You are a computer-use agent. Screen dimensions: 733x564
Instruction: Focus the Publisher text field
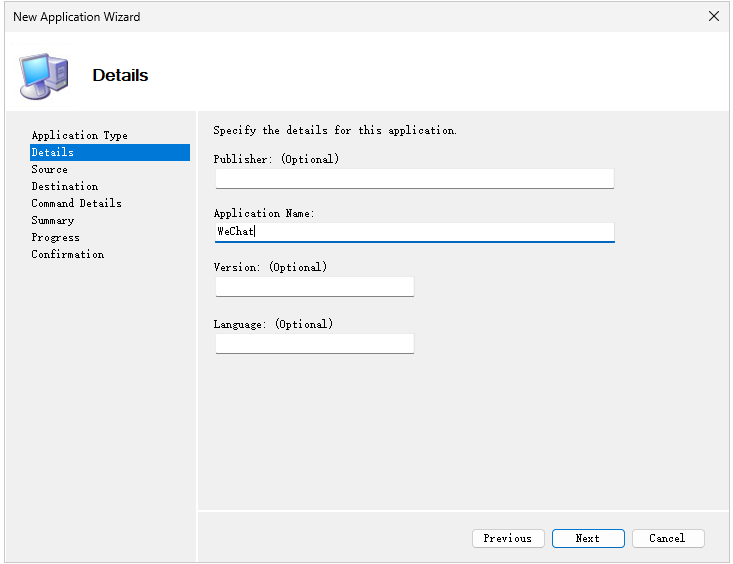point(414,178)
